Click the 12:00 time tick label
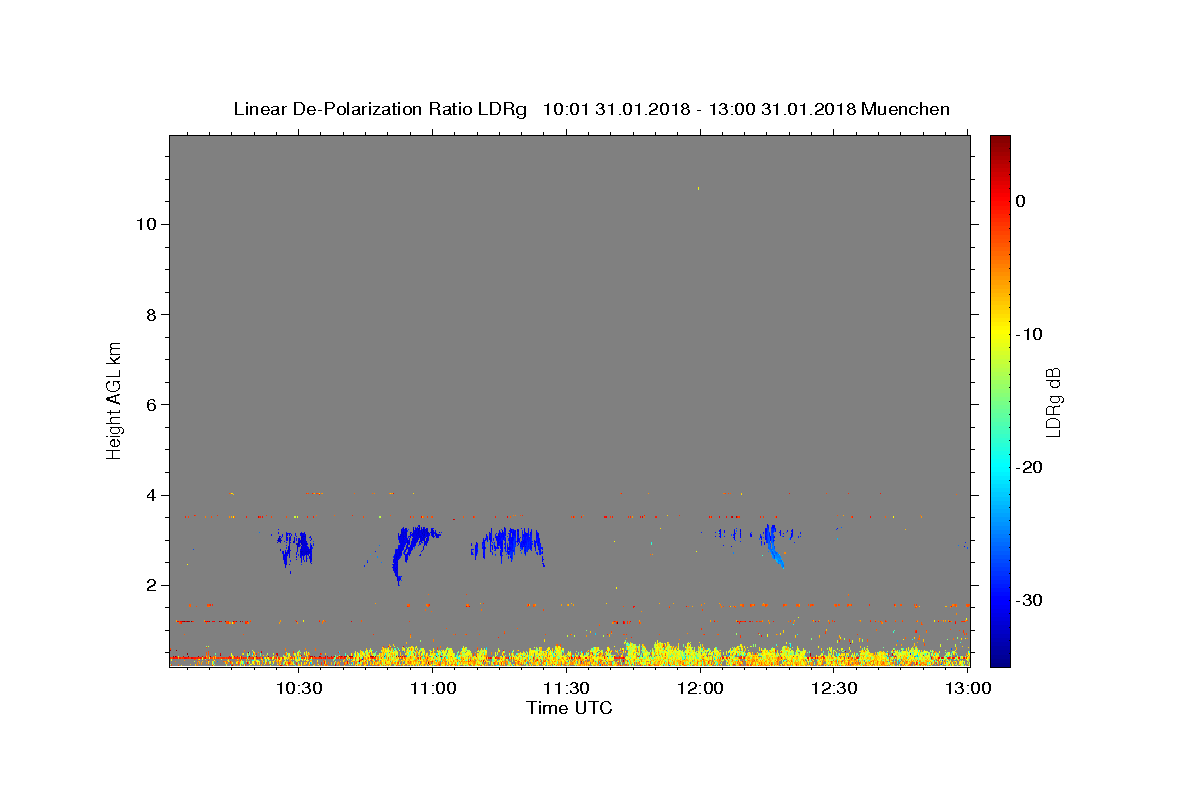The height and width of the screenshot is (800, 1200). coord(700,688)
